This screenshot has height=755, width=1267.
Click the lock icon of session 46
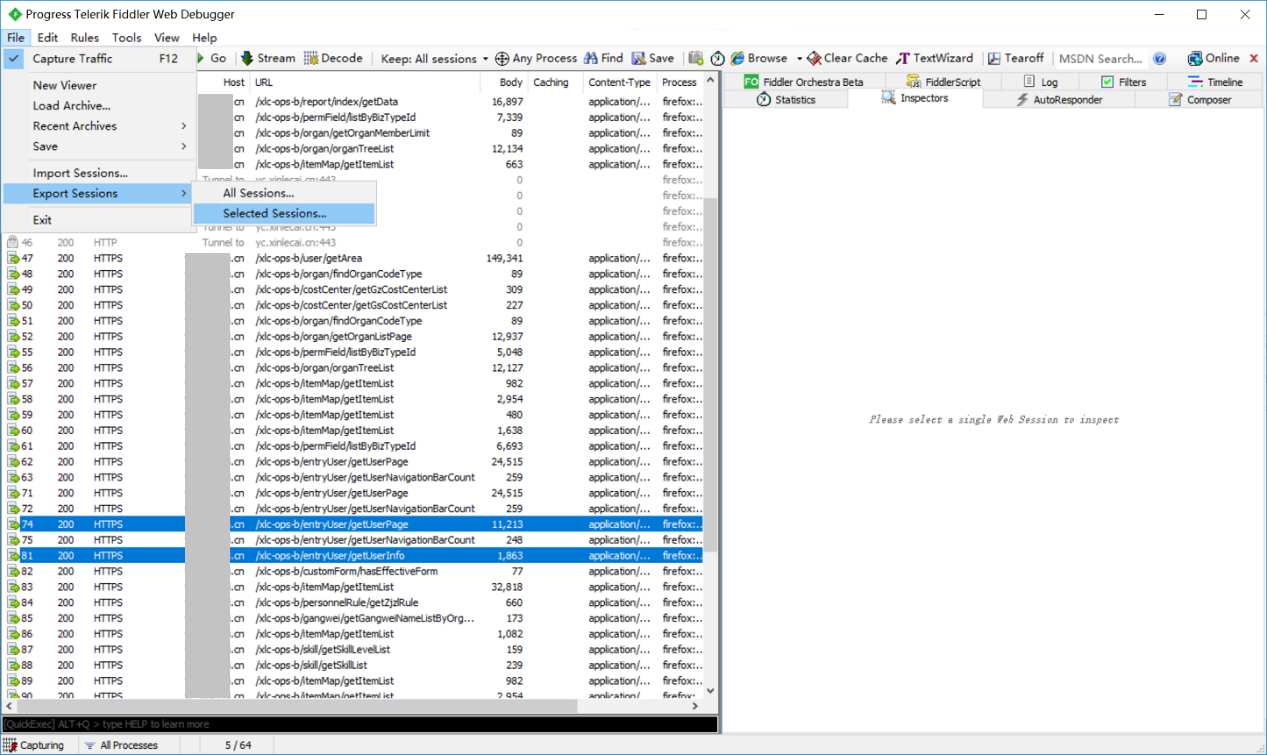click(14, 242)
